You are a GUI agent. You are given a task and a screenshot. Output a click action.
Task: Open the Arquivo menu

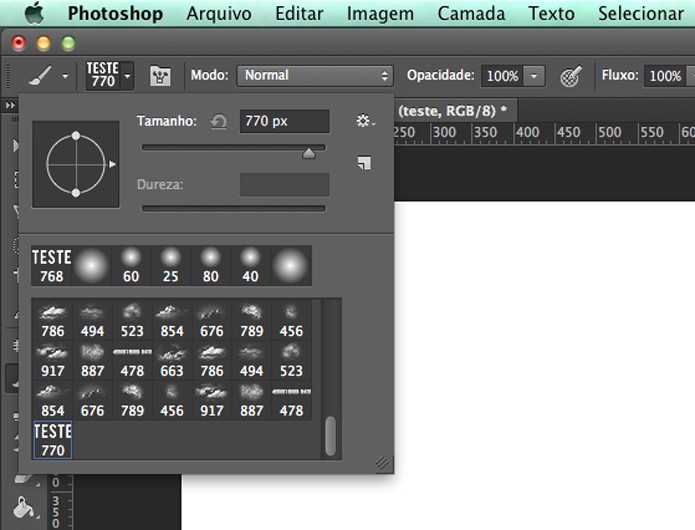point(219,14)
